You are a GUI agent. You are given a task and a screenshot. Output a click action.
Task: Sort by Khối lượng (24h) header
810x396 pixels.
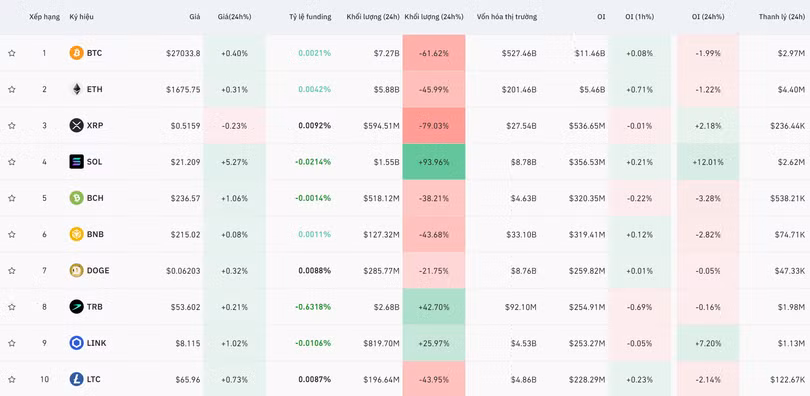pyautogui.click(x=373, y=17)
